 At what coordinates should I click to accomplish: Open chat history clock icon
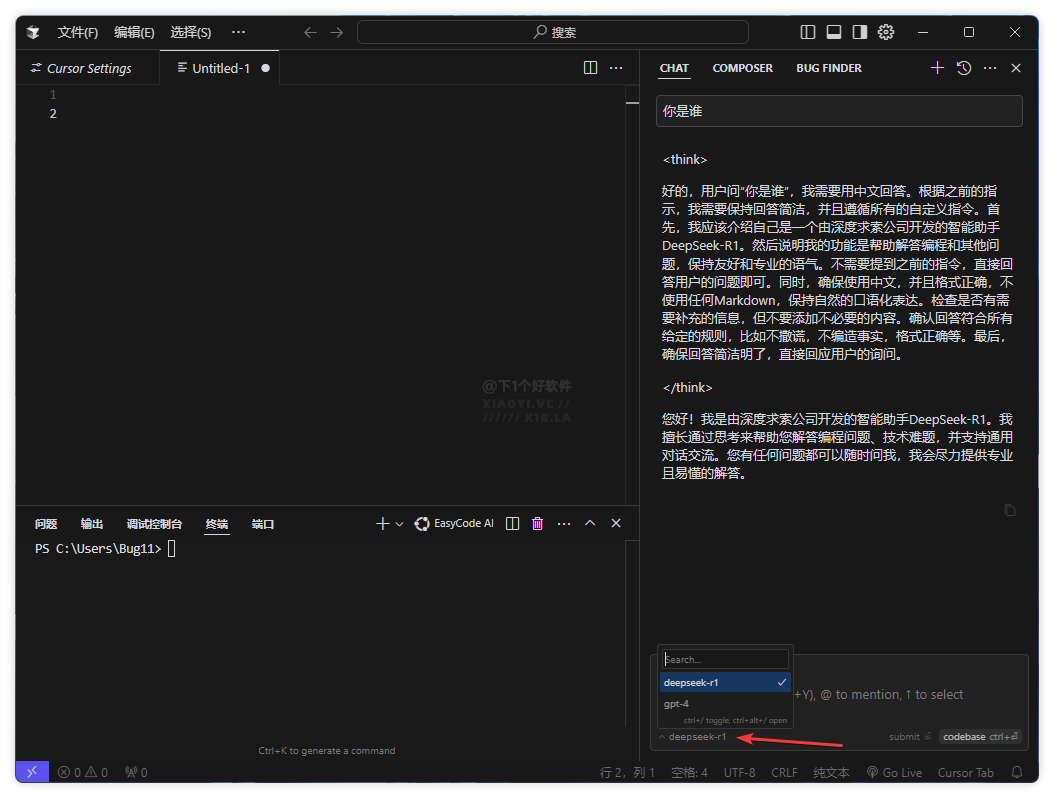coord(963,68)
